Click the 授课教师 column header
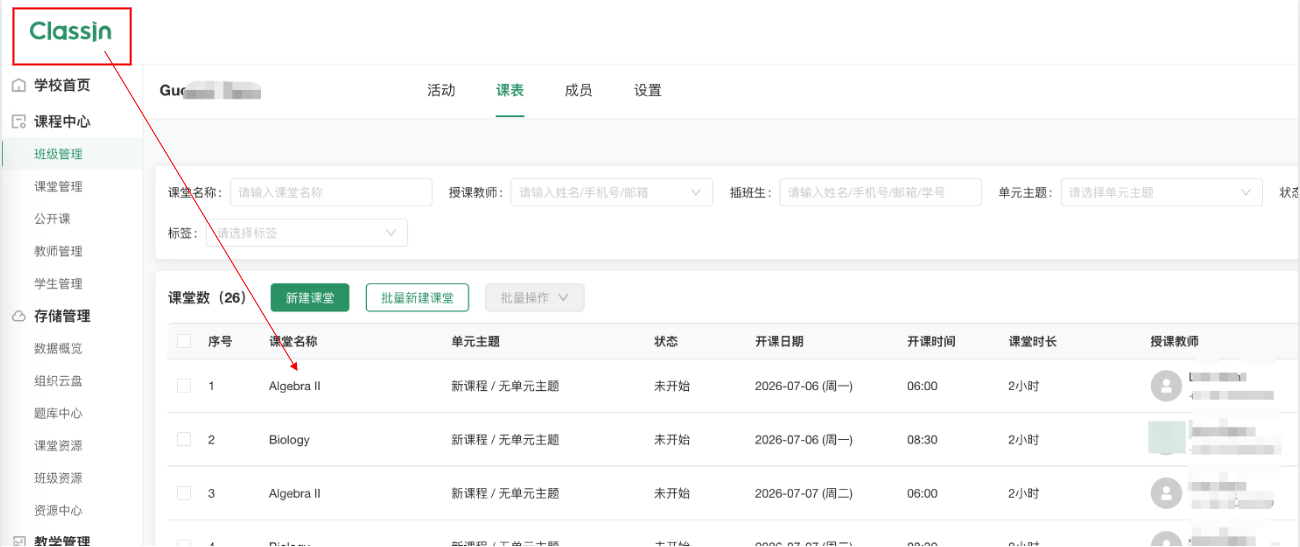The width and height of the screenshot is (1300, 547). click(x=1174, y=342)
